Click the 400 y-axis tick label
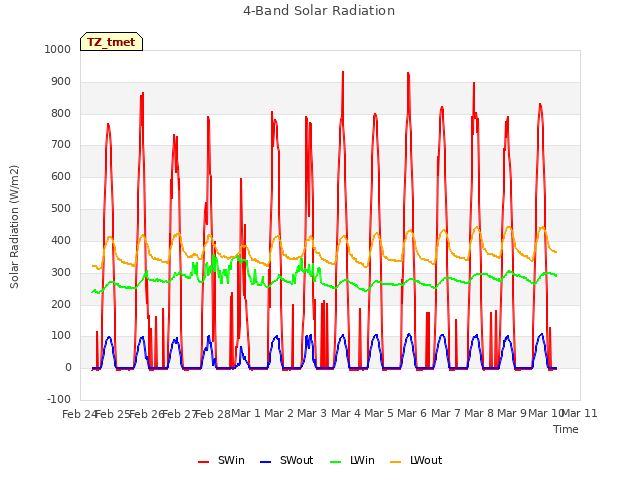Image resolution: width=640 pixels, height=480 pixels. pos(61,240)
